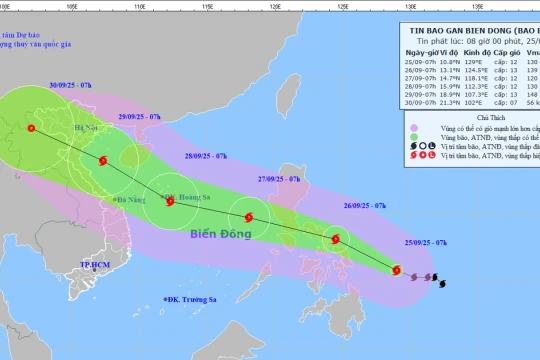Image resolution: width=540 pixels, height=360 pixels.
Task: Select the storm position icon near 26/09/25 - 07h
Action: click(x=335, y=239)
